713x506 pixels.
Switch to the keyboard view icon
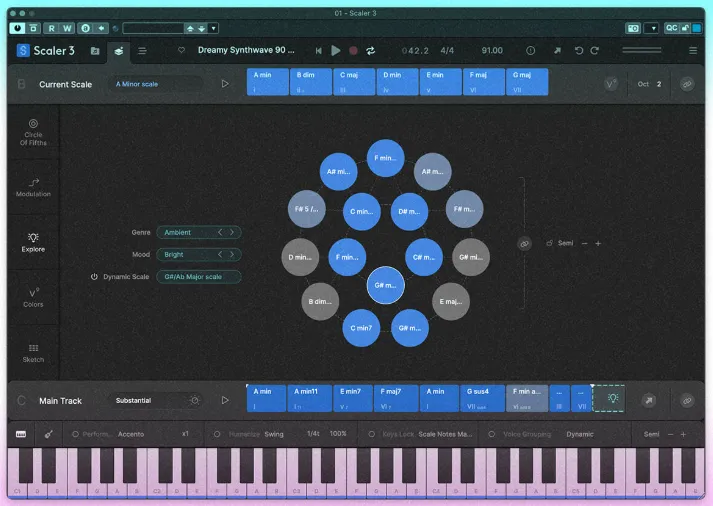coord(21,434)
